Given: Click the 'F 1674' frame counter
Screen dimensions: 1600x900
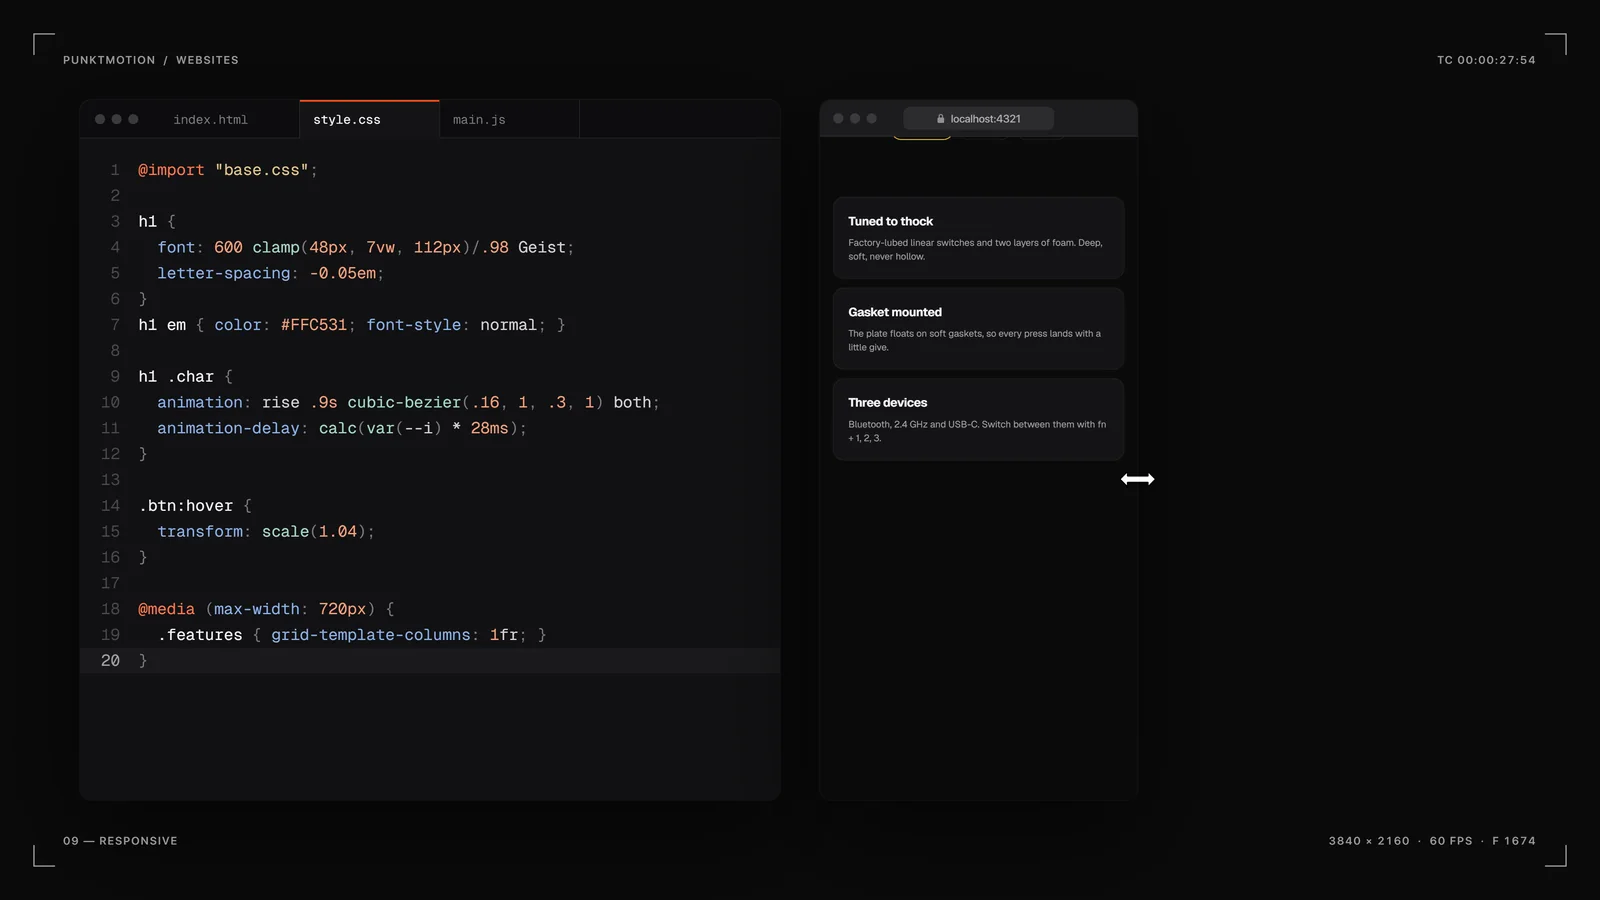Looking at the screenshot, I should pyautogui.click(x=1514, y=841).
